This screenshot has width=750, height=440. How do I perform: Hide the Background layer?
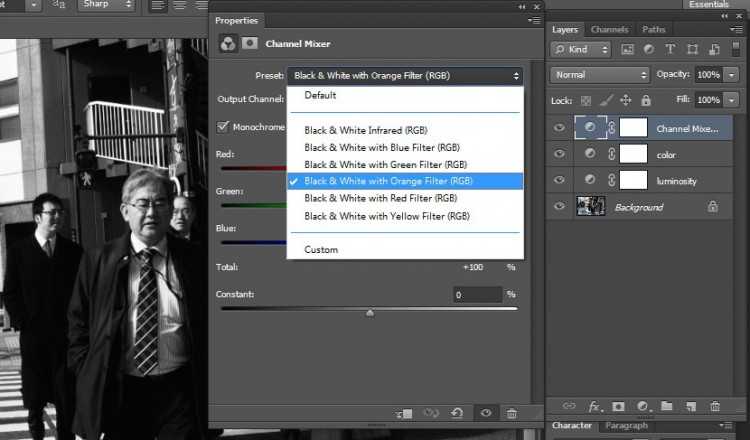click(x=560, y=207)
